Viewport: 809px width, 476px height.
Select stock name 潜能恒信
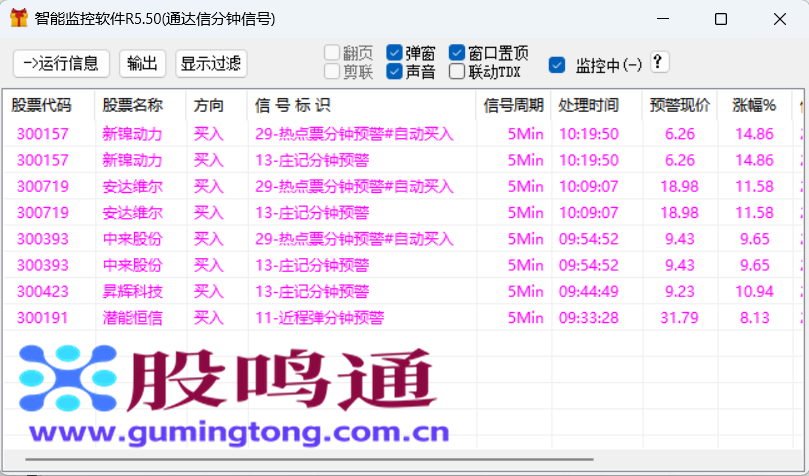point(133,318)
